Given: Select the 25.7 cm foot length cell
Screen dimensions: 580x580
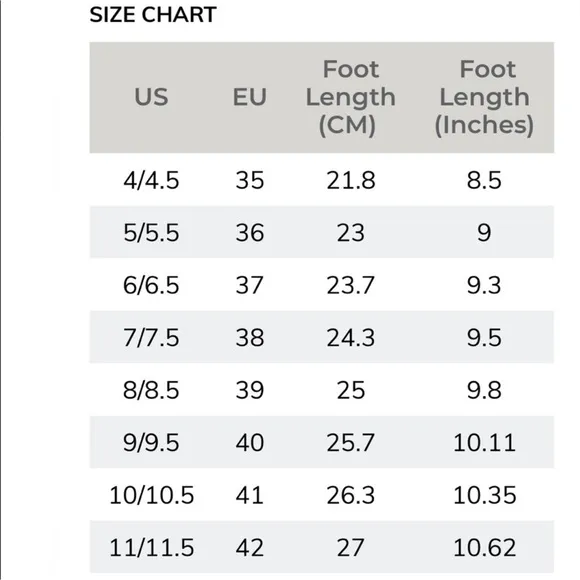Looking at the screenshot, I should tap(351, 443).
